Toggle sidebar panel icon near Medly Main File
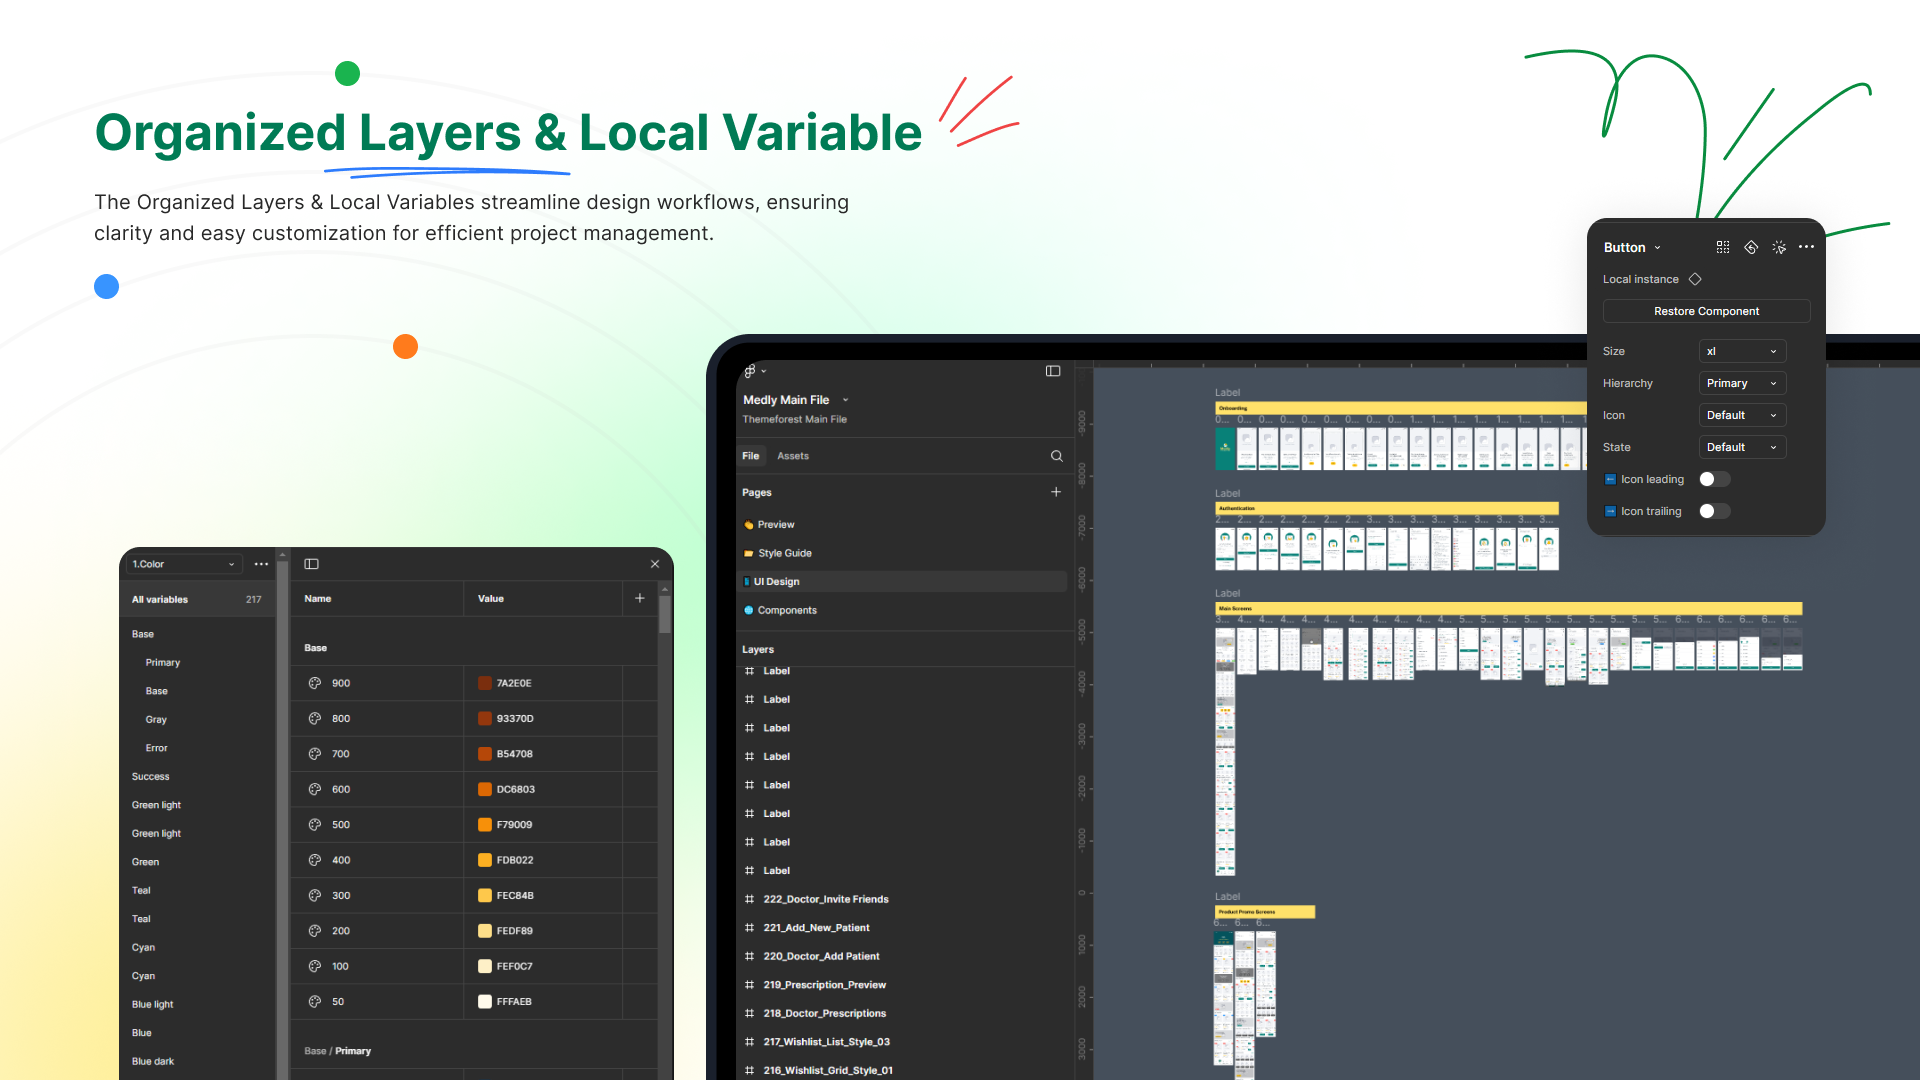This screenshot has height=1080, width=1920. pos(1053,371)
